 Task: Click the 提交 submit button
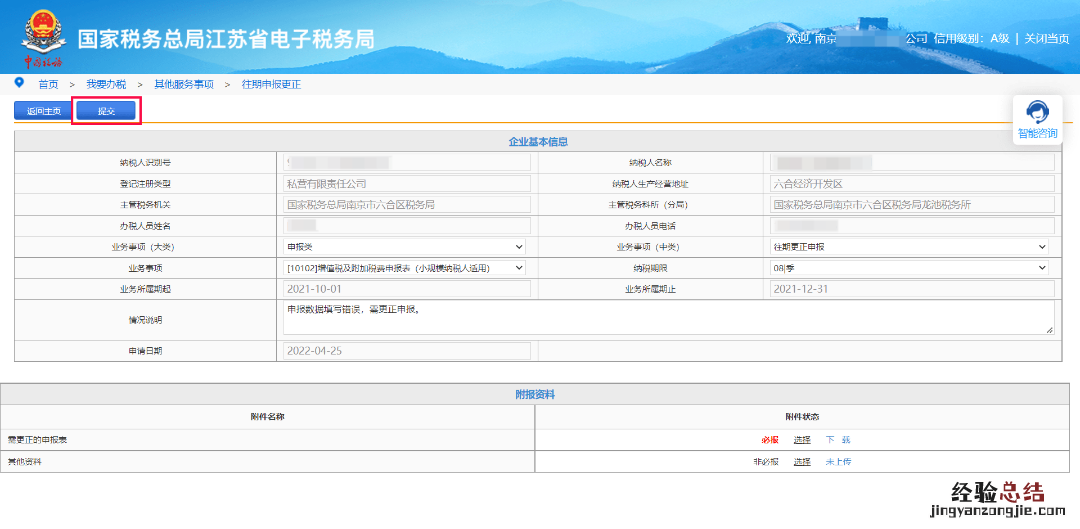click(x=106, y=111)
